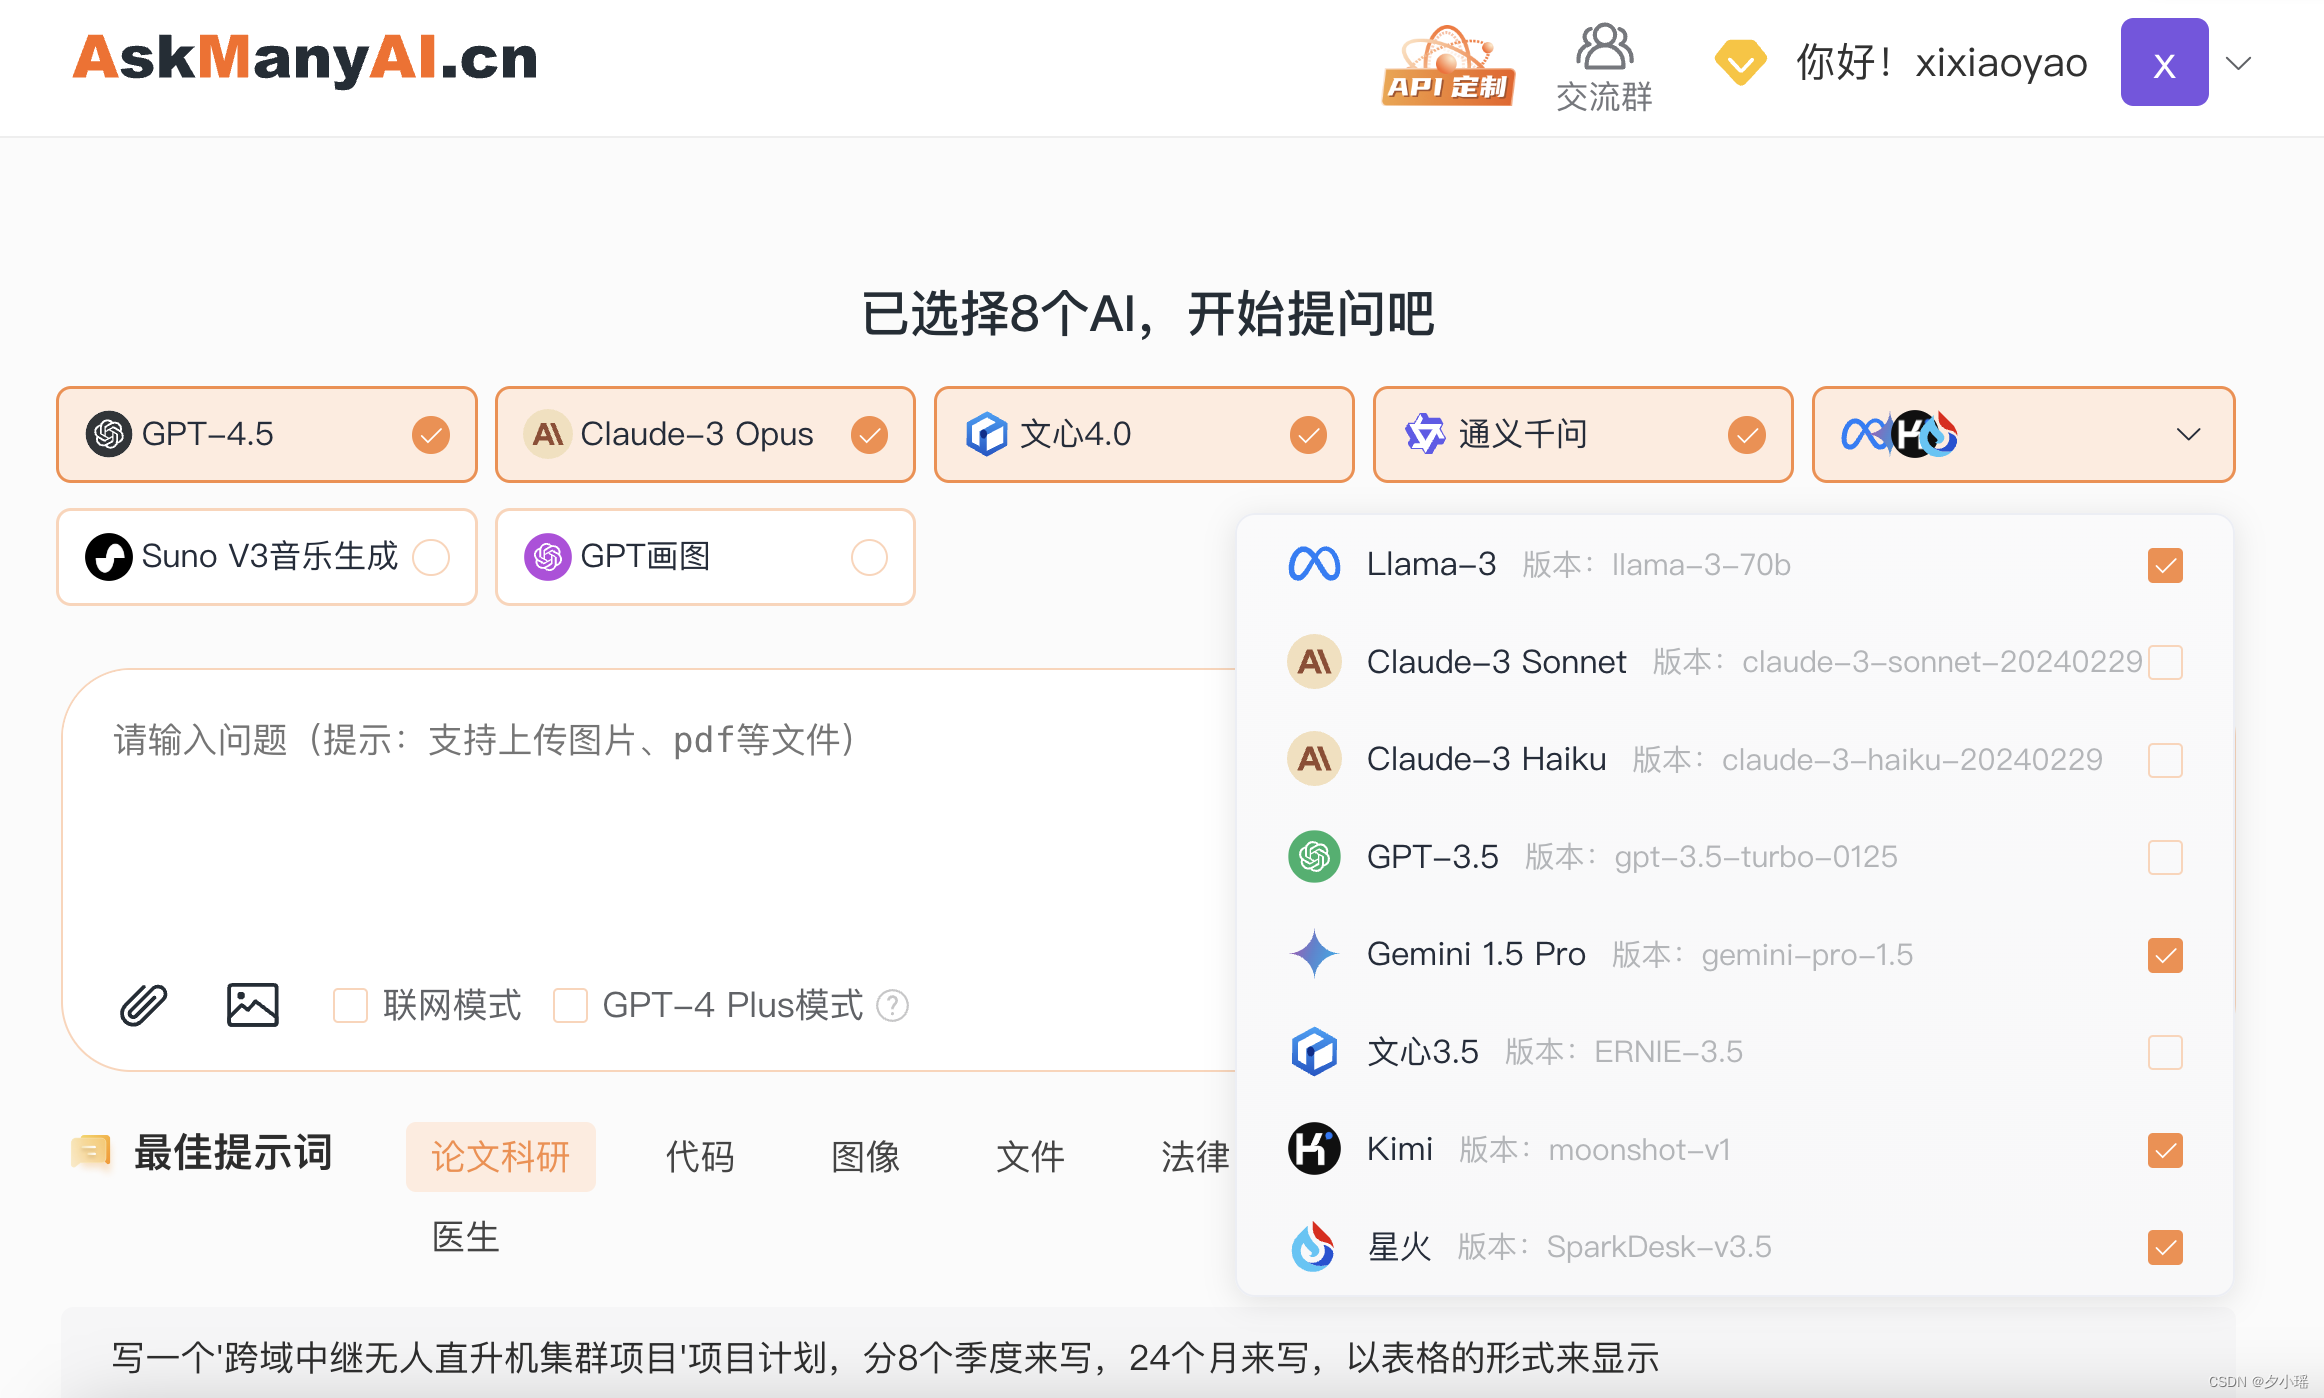Check the Claude-3 Haiku checkbox
The height and width of the screenshot is (1398, 2324).
[x=2165, y=760]
